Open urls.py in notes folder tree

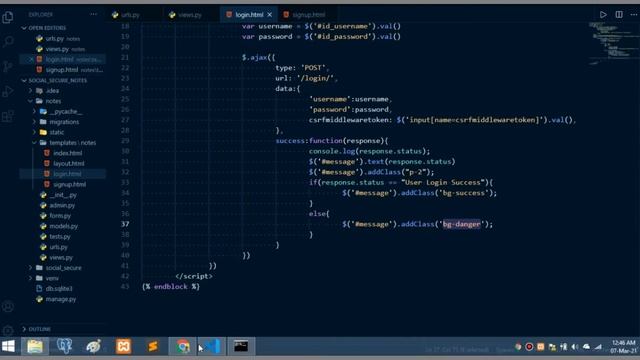pos(58,247)
